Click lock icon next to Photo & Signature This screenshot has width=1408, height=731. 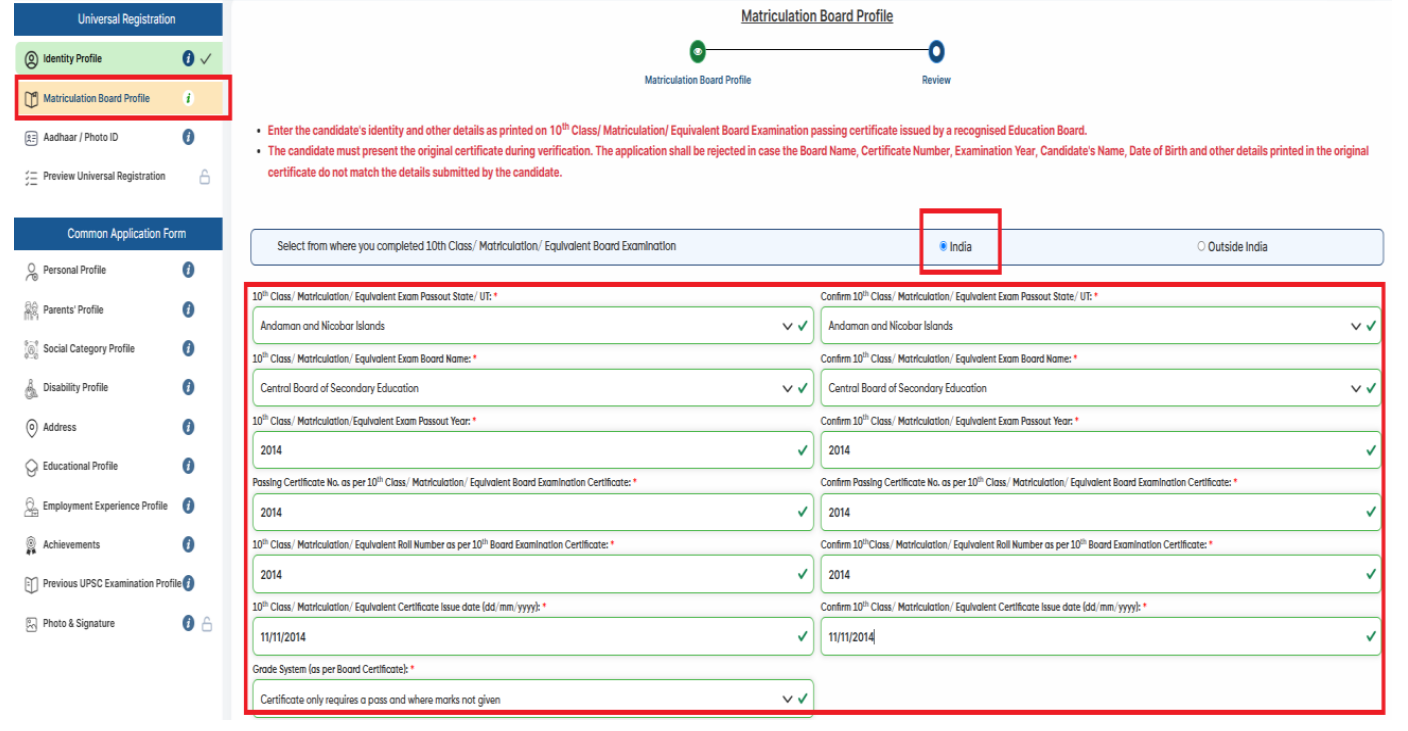(x=207, y=624)
